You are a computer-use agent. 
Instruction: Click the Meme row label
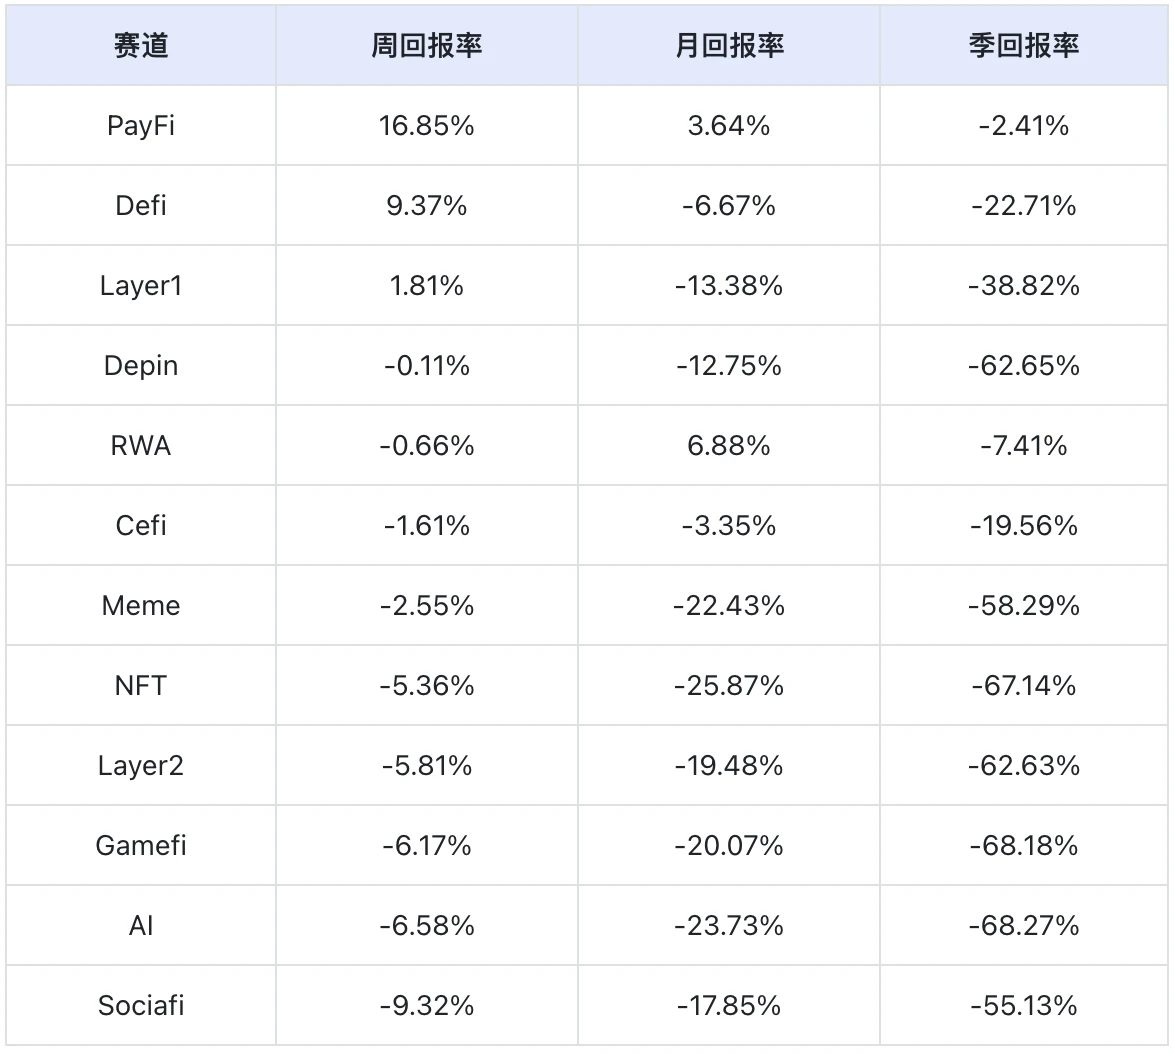141,606
